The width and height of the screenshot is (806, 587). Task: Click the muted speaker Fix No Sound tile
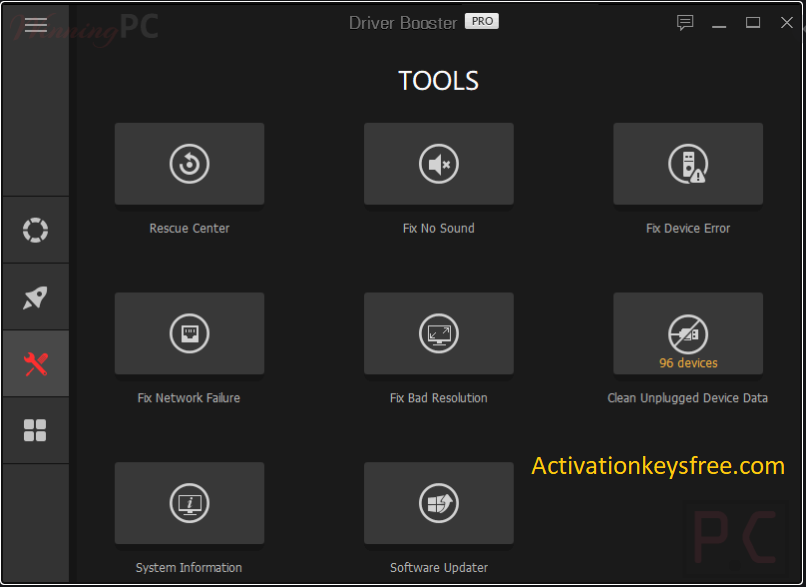439,164
